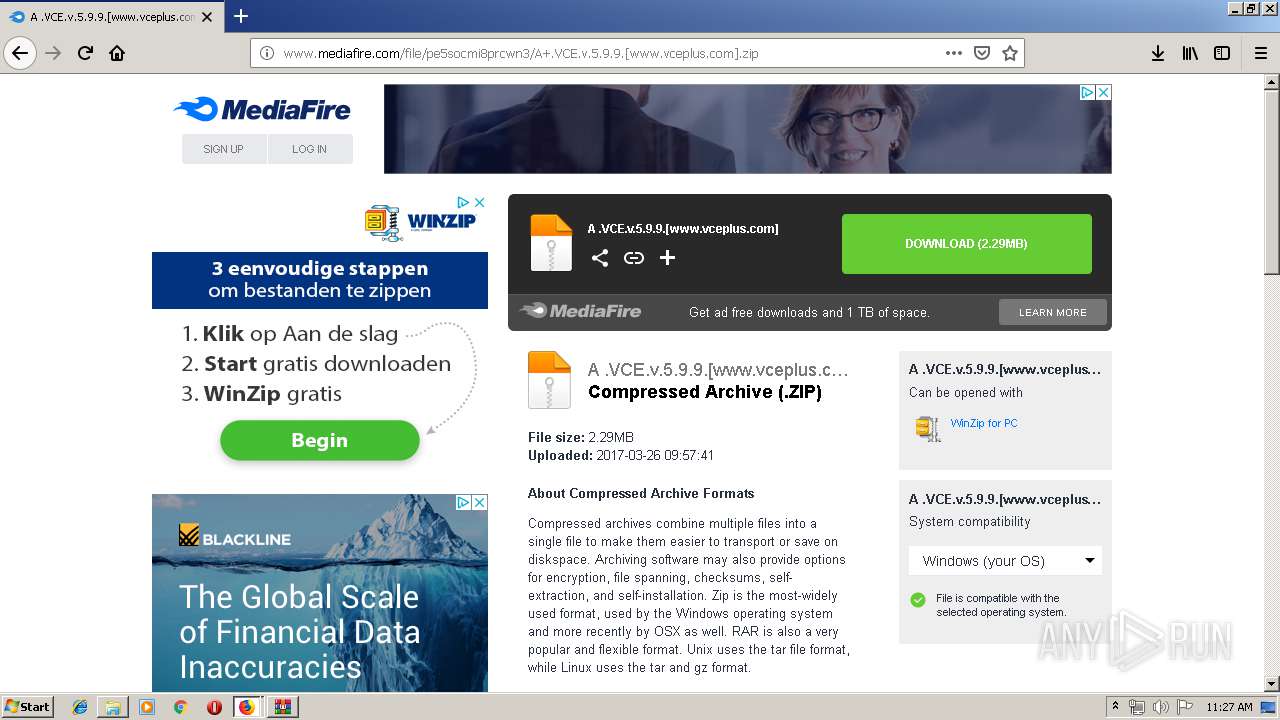
Task: Click DOWNLOAD (2.29MB) button
Action: click(x=966, y=244)
